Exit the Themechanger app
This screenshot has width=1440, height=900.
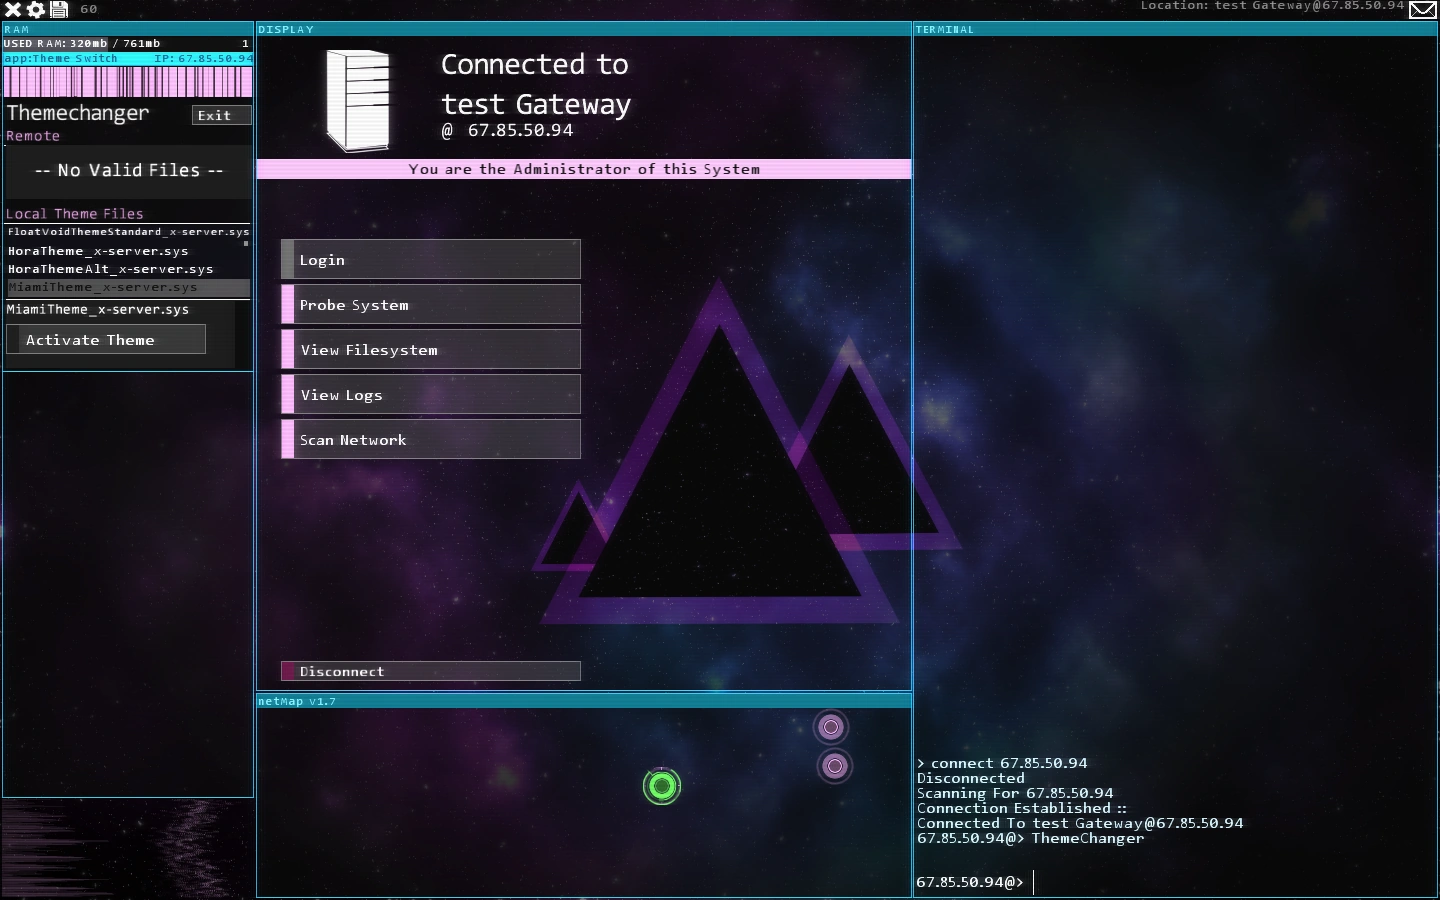point(221,115)
